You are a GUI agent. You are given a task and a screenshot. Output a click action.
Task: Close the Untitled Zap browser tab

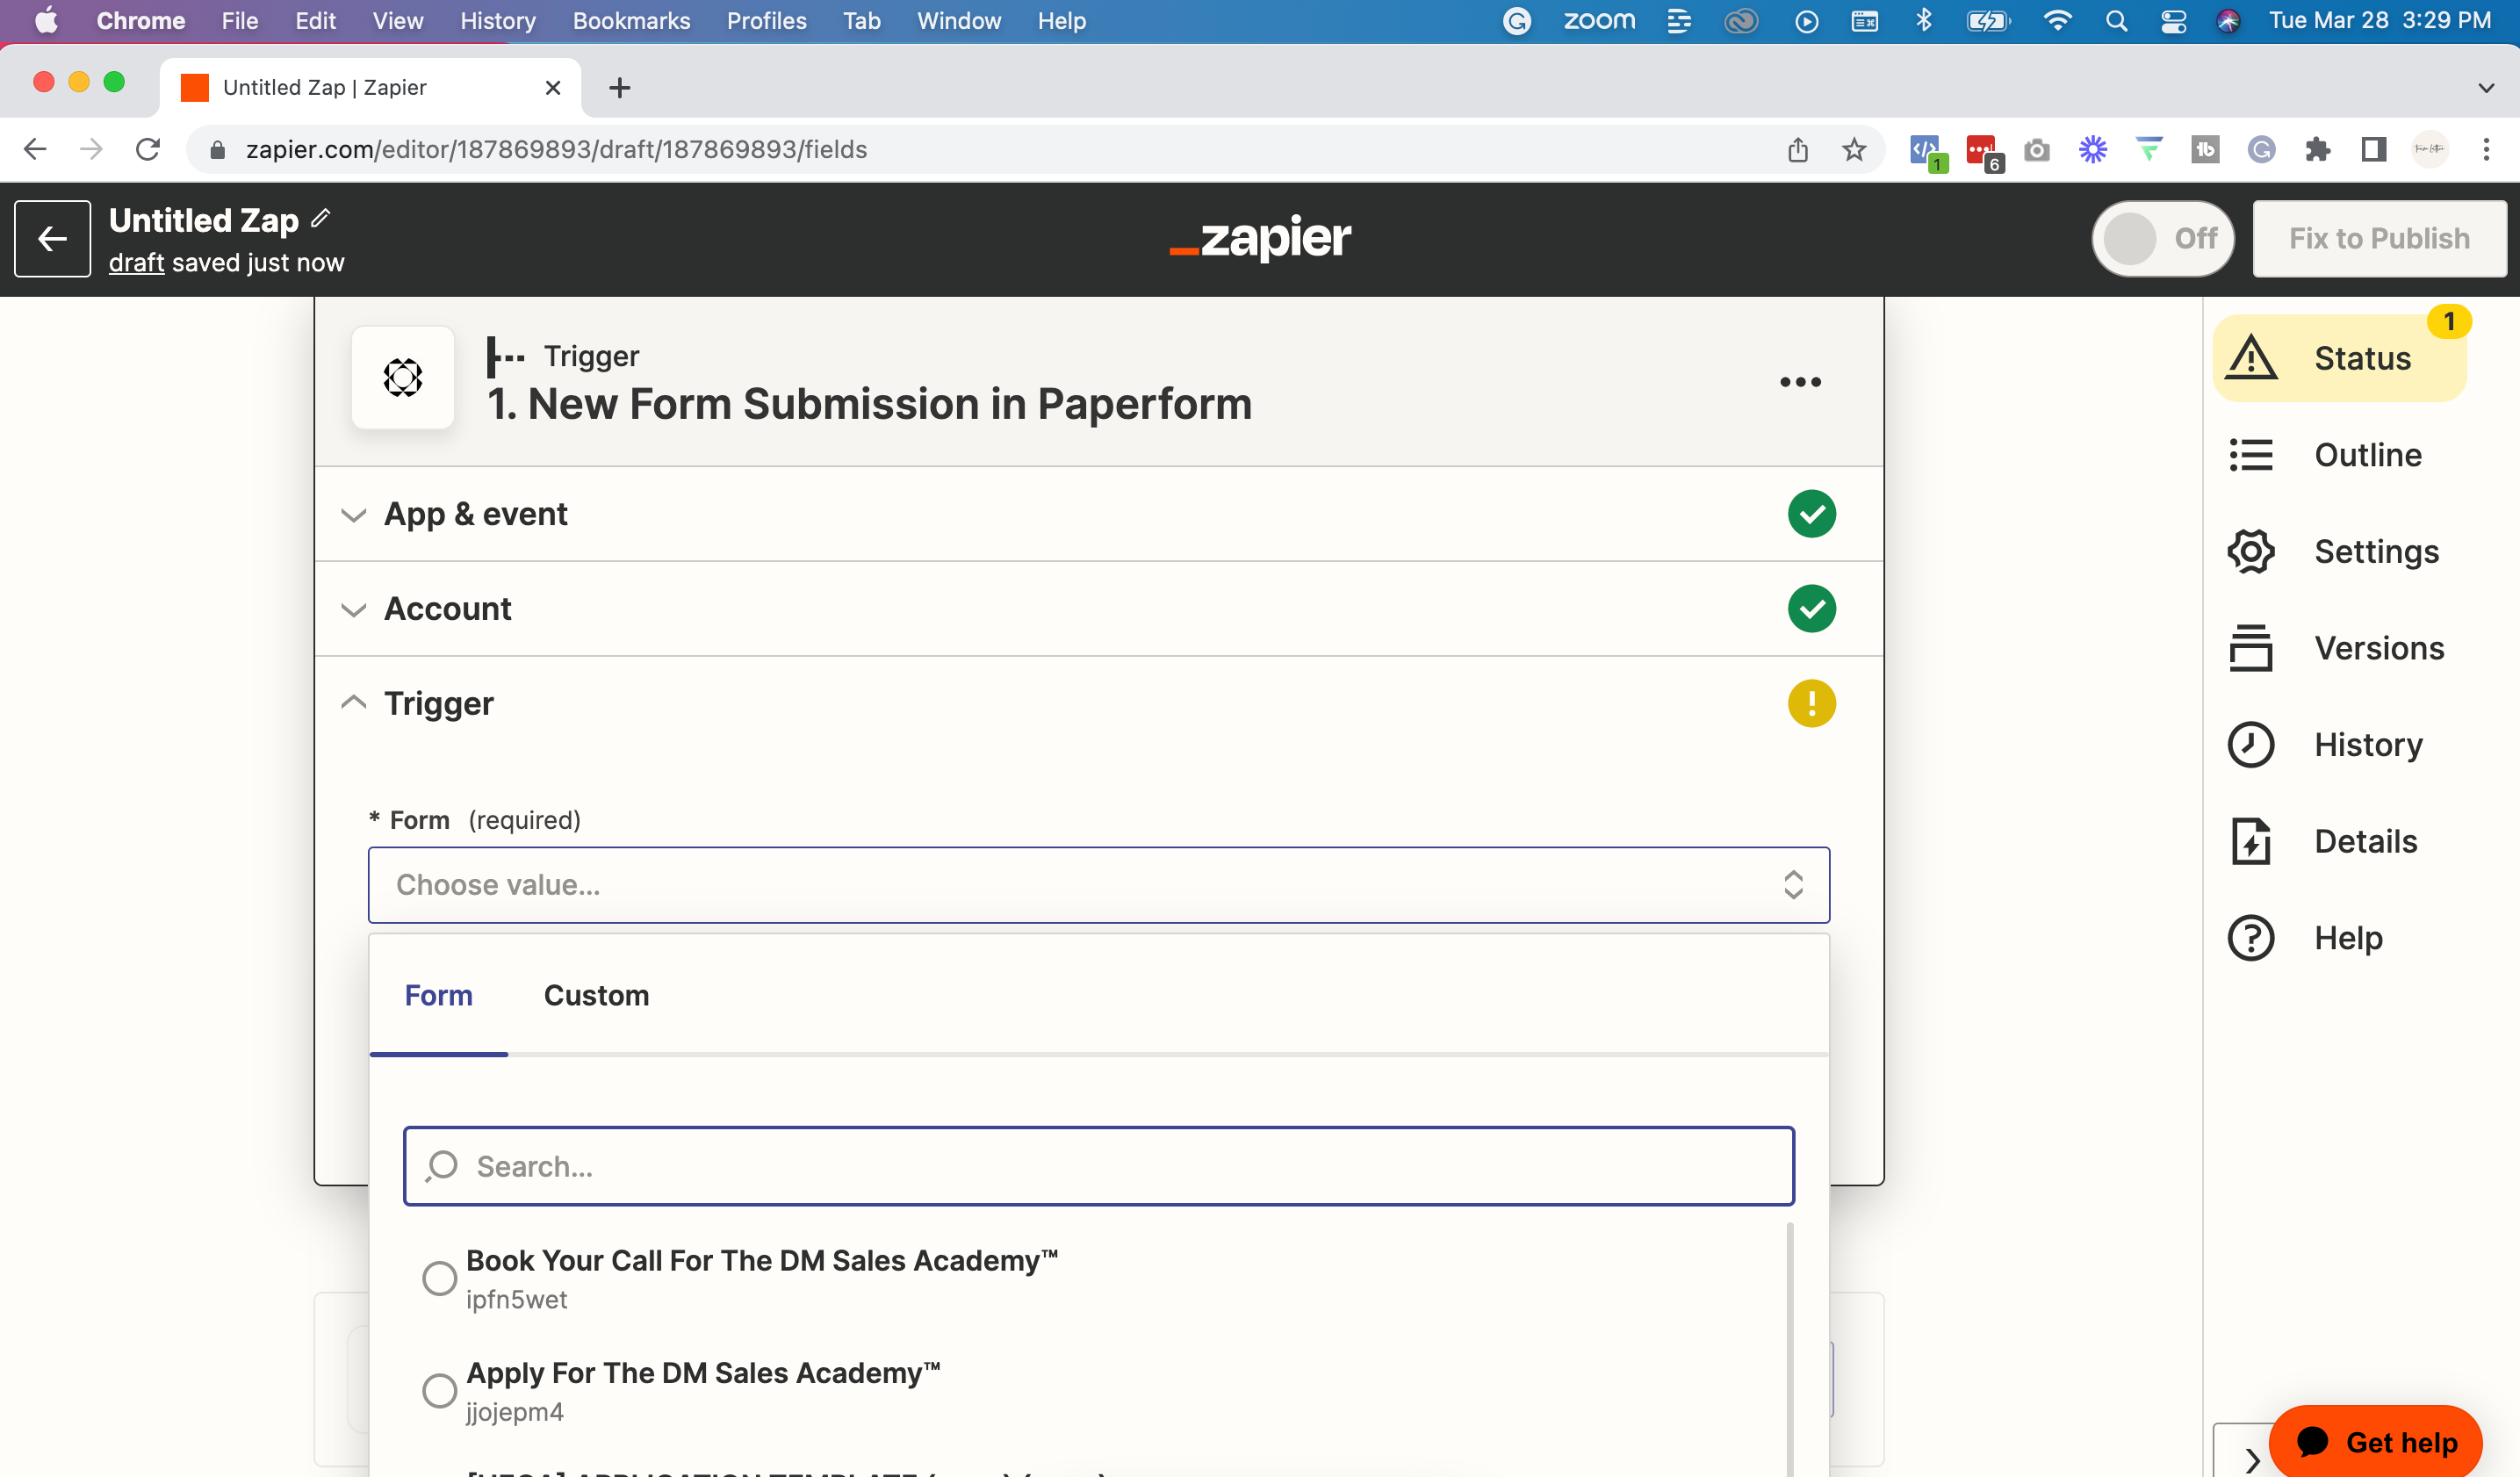click(552, 88)
